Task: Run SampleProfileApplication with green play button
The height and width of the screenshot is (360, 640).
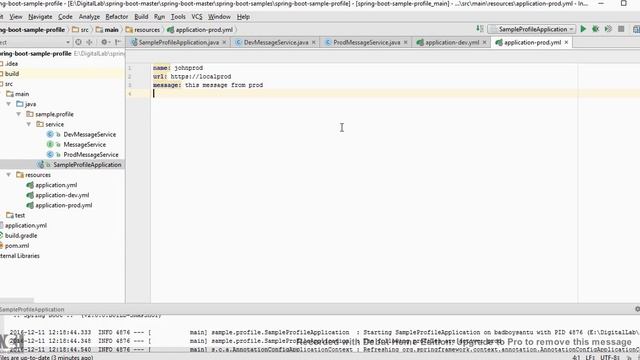Action: tap(583, 29)
